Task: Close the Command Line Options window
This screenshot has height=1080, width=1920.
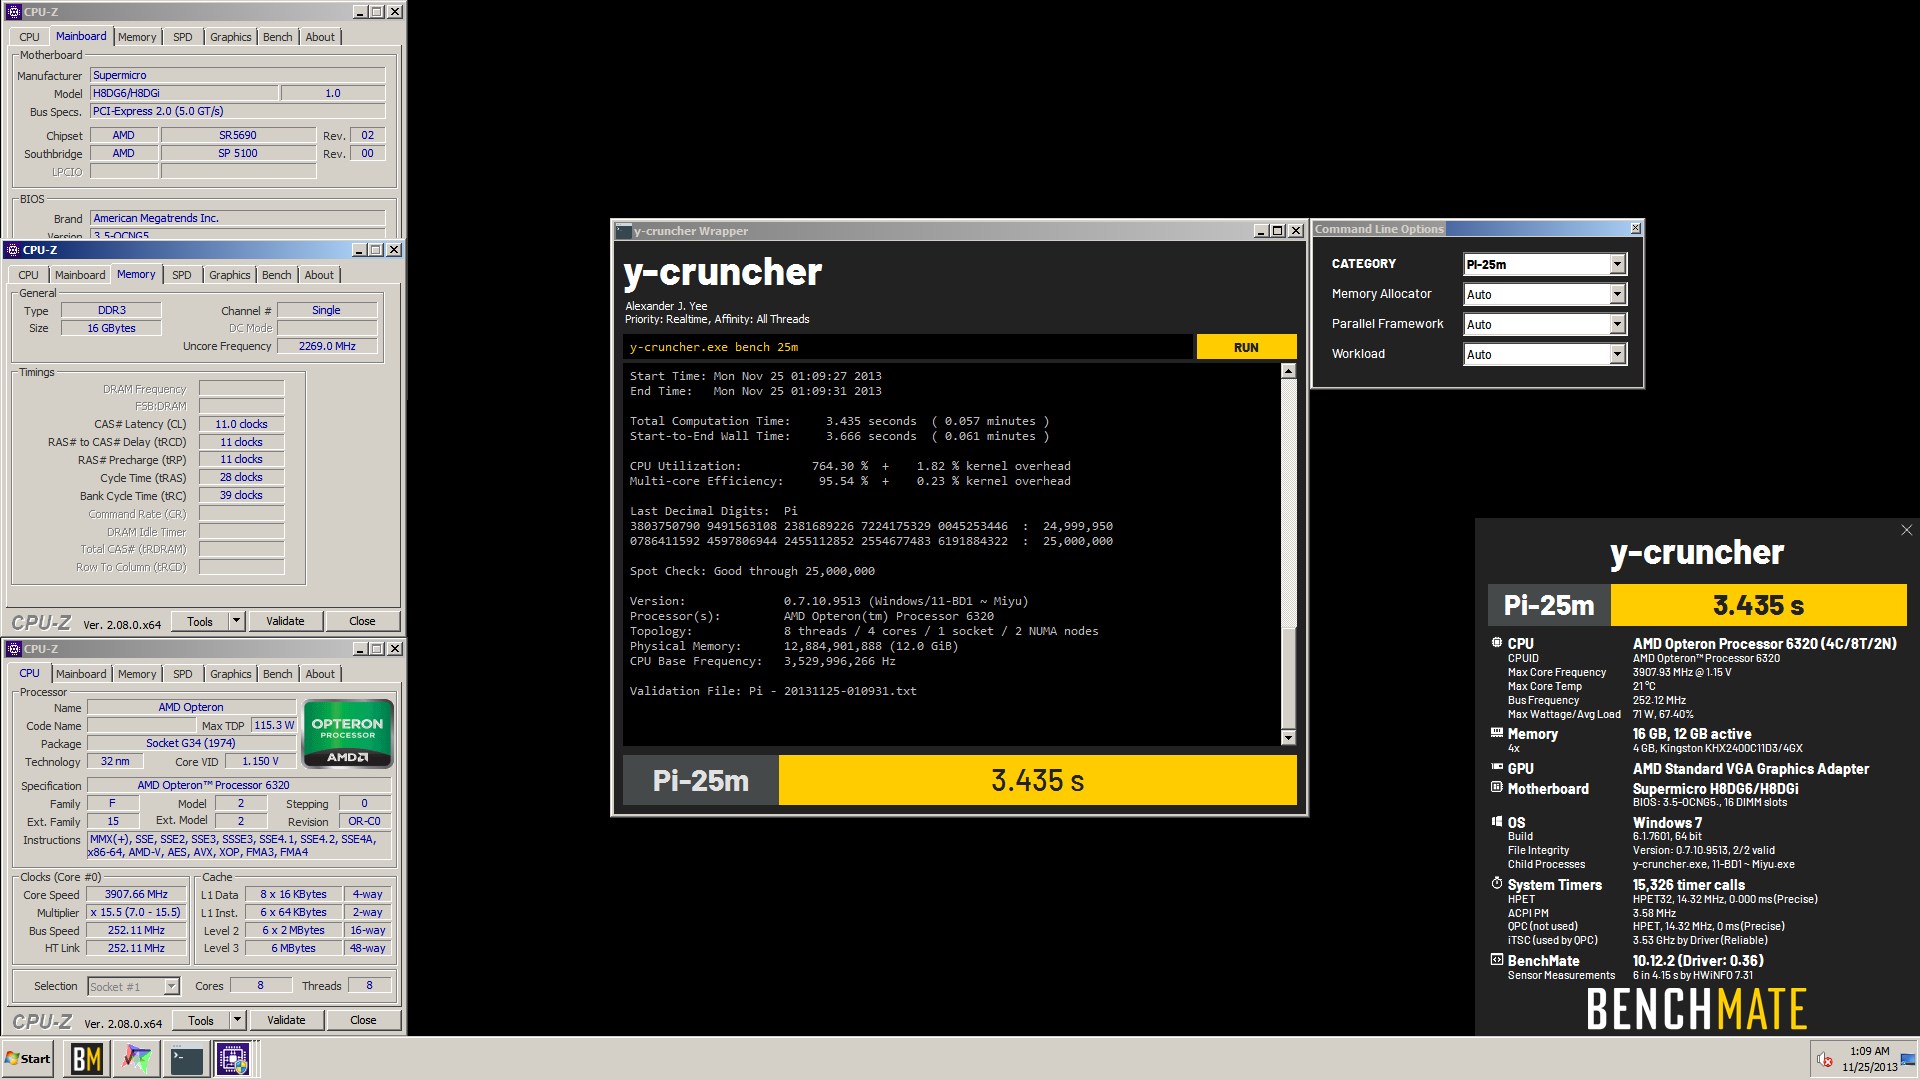Action: click(1635, 229)
